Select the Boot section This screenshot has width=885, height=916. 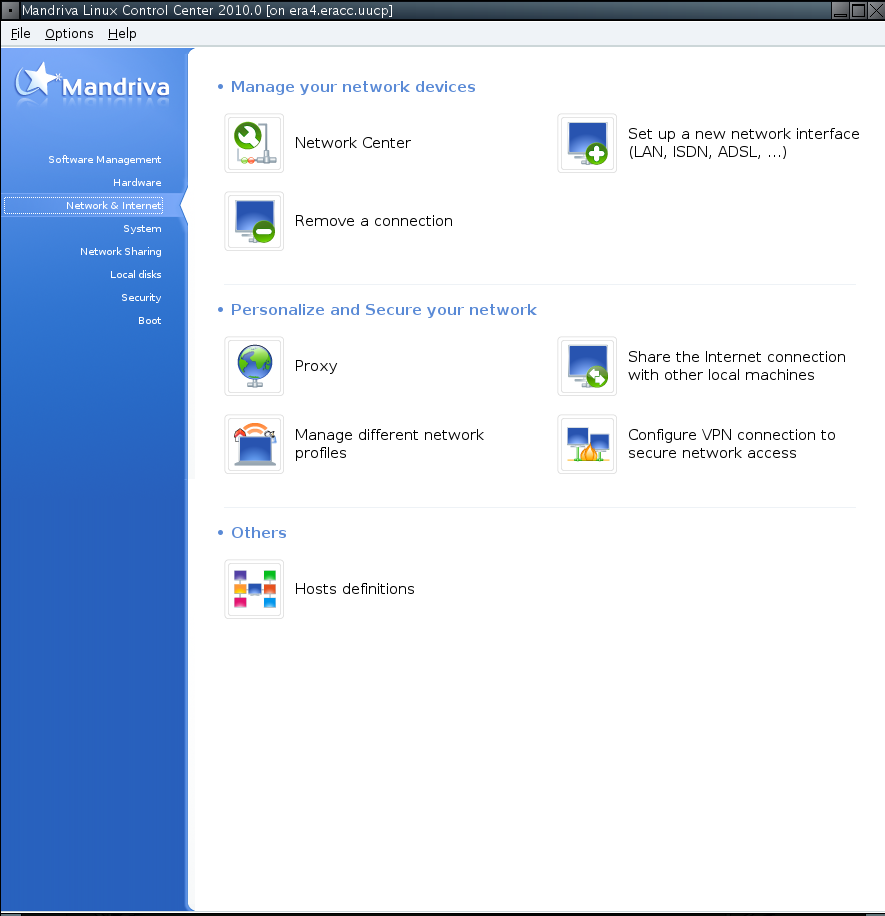click(150, 321)
